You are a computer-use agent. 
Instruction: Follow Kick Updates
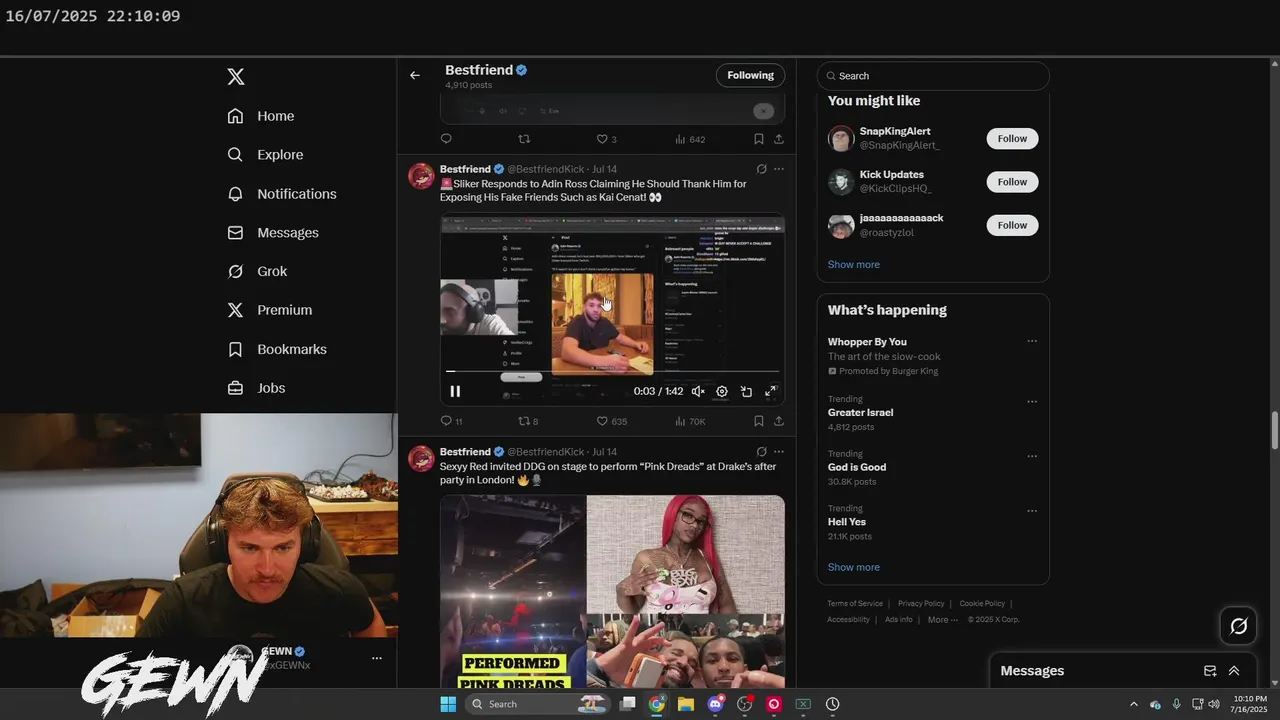(1012, 182)
